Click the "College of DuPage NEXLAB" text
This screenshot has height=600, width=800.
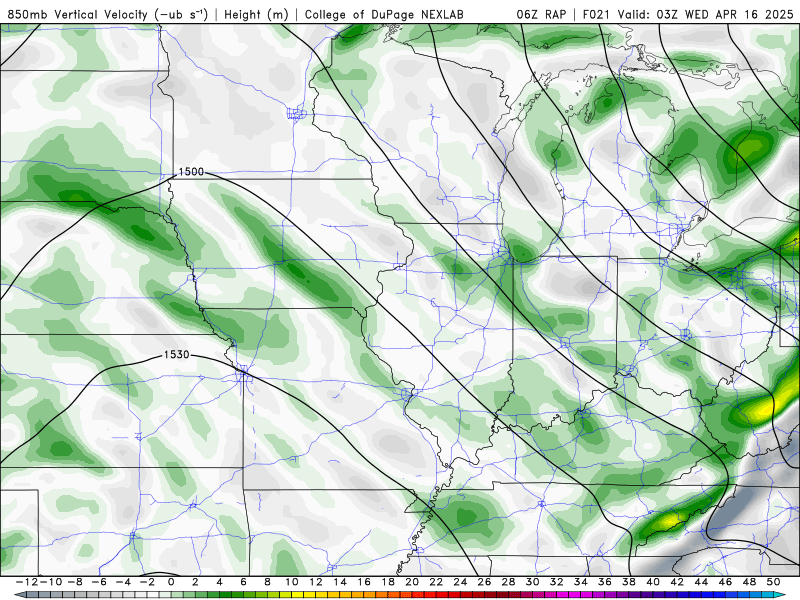(x=384, y=15)
